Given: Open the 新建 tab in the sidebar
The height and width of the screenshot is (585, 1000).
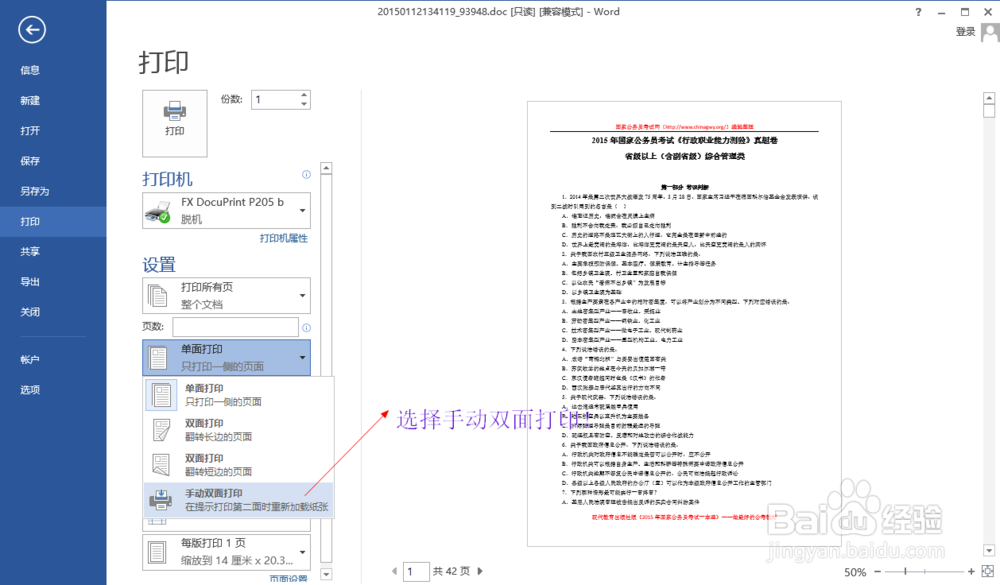Looking at the screenshot, I should pos(30,100).
